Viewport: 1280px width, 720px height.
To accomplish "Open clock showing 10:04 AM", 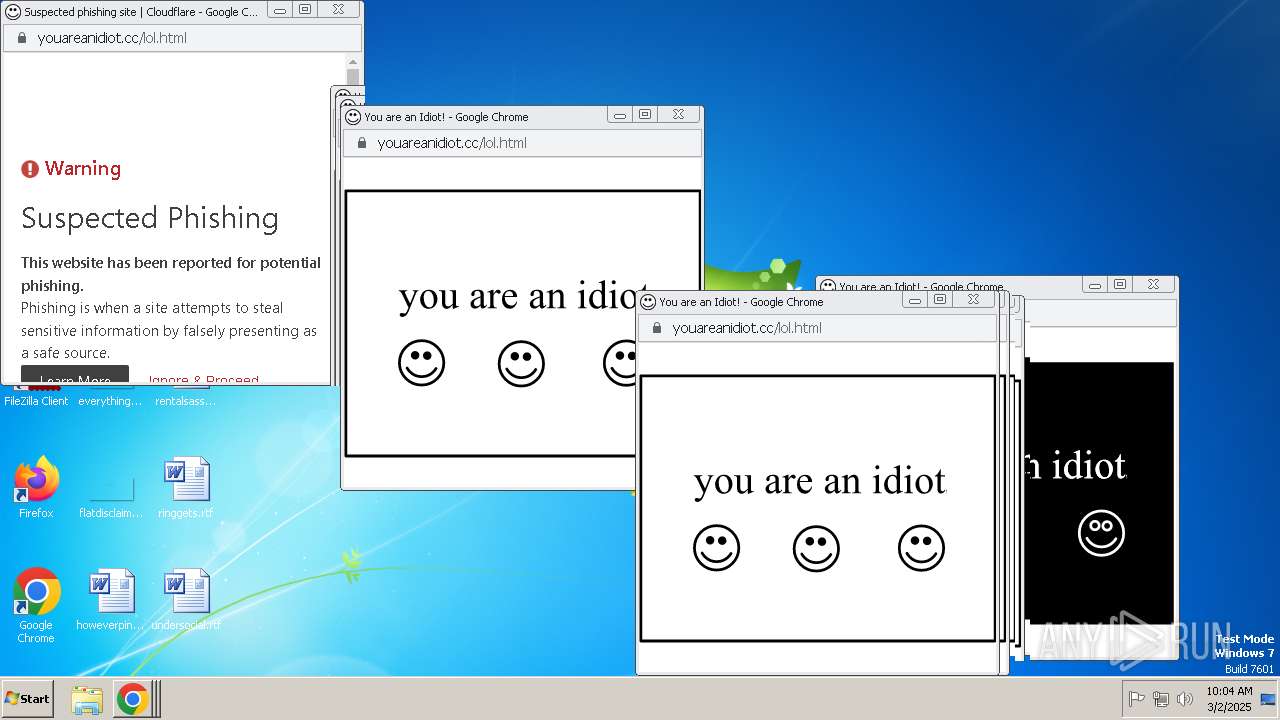I will pyautogui.click(x=1228, y=699).
